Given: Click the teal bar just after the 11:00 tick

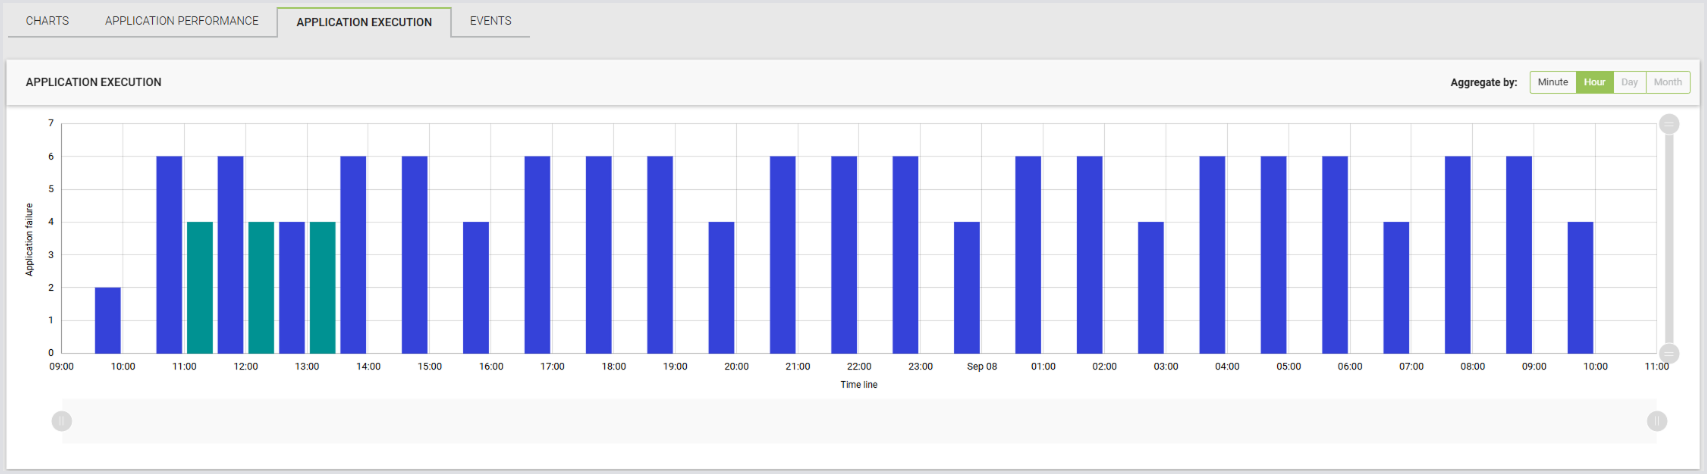Looking at the screenshot, I should pos(200,288).
